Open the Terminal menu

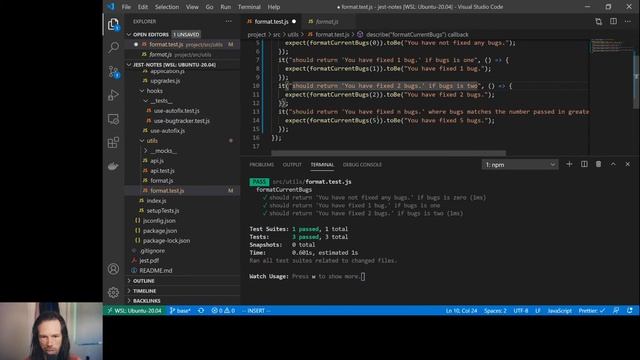click(x=249, y=7)
